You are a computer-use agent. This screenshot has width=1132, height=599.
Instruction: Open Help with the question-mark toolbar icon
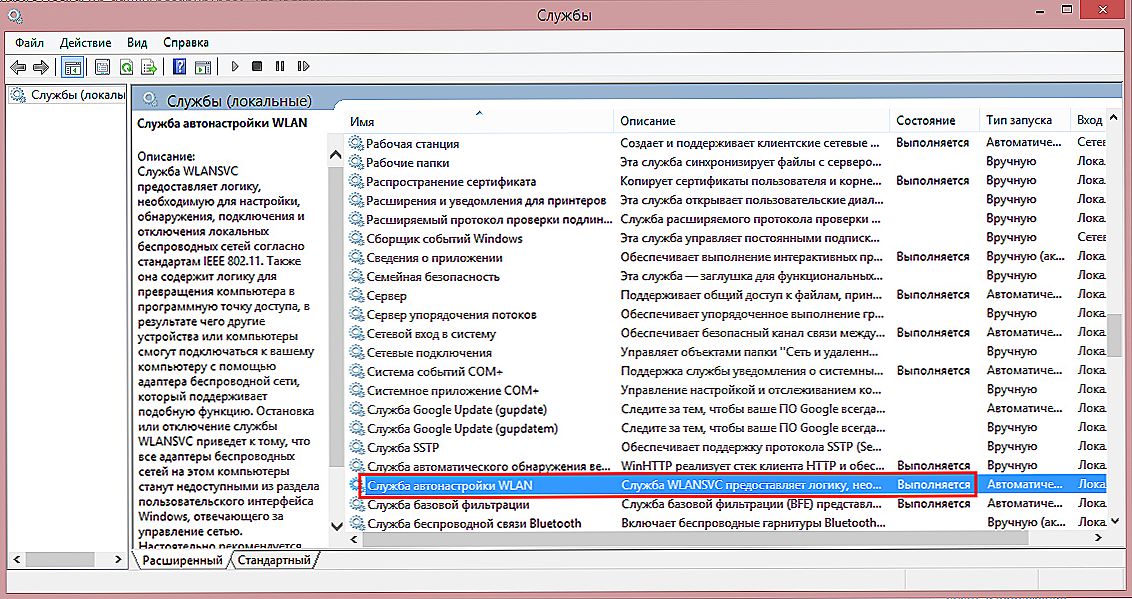(180, 67)
